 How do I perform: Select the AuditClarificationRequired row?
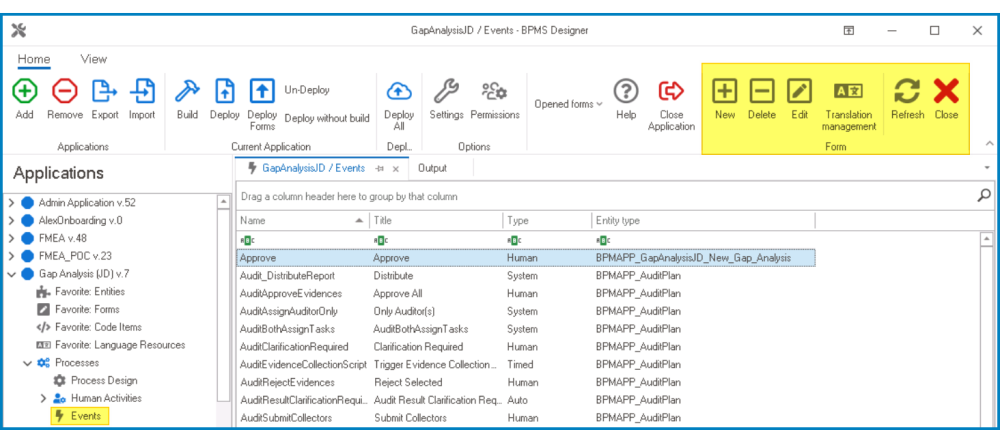pyautogui.click(x=526, y=347)
